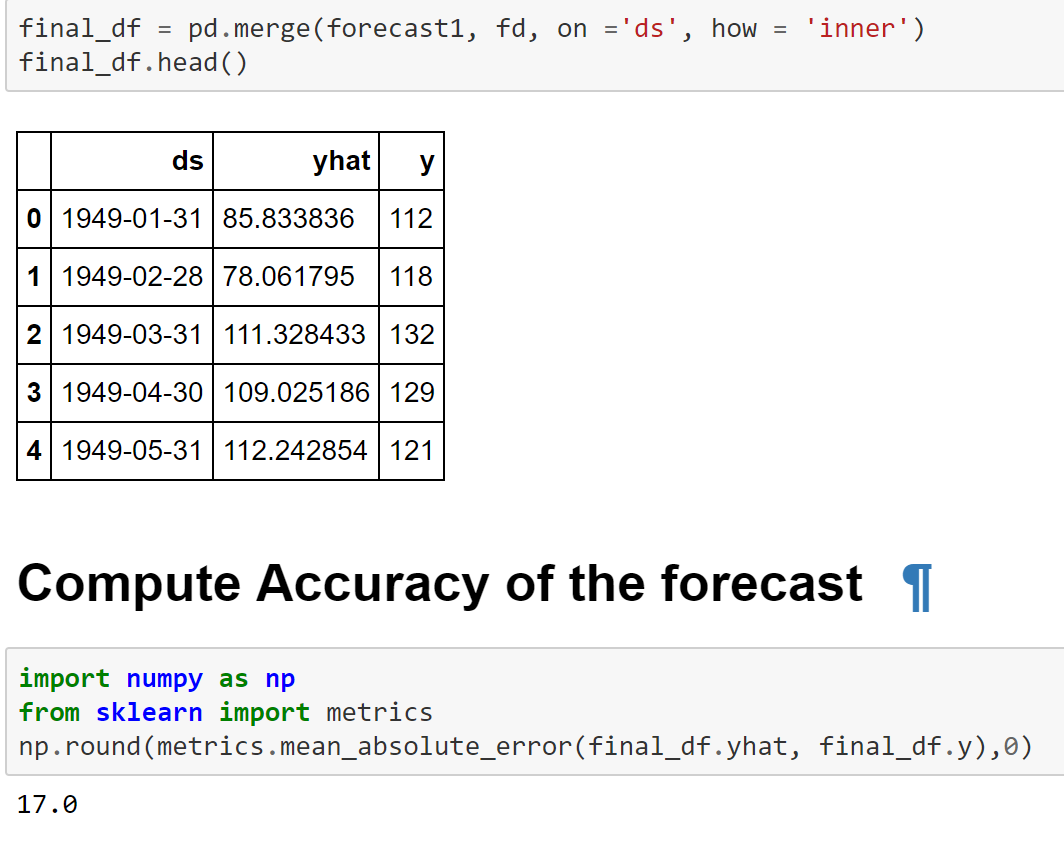1064x842 pixels.
Task: Click the y value 129
Action: click(412, 392)
